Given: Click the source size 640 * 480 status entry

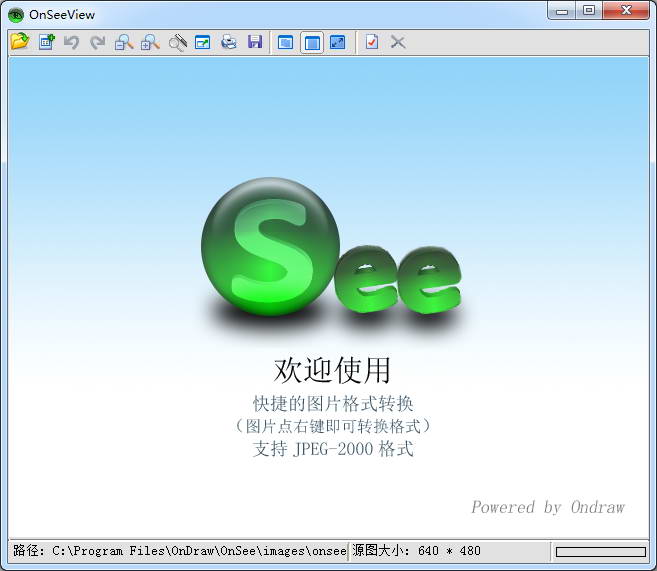Looking at the screenshot, I should (x=416, y=550).
